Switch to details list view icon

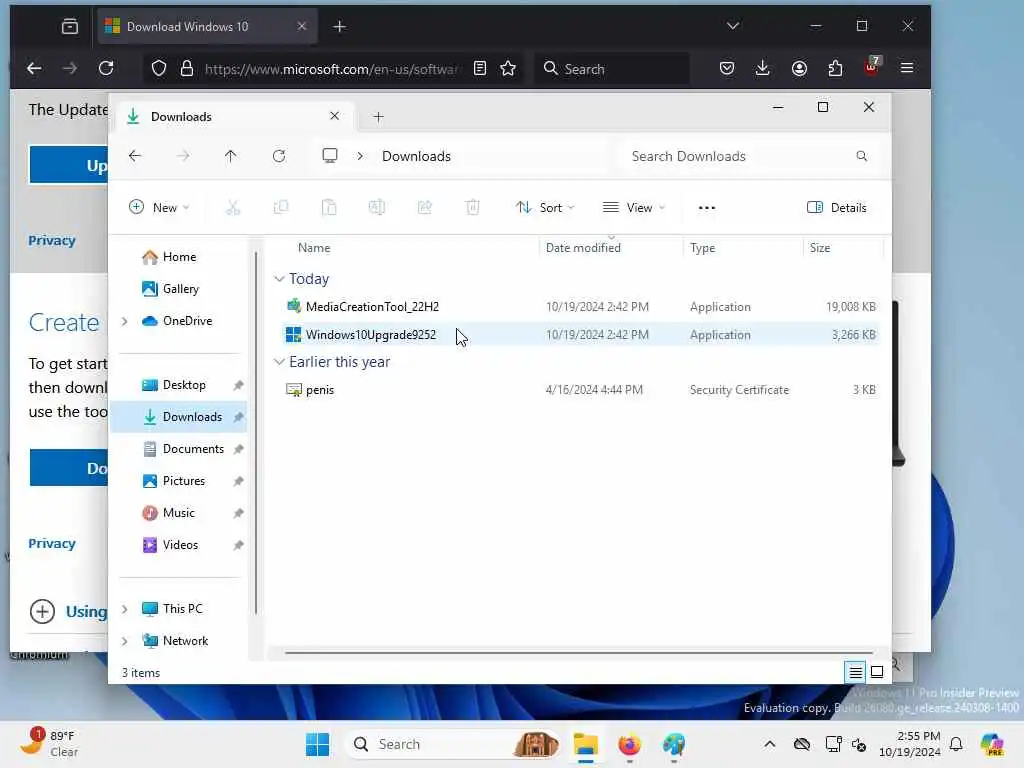coord(855,672)
